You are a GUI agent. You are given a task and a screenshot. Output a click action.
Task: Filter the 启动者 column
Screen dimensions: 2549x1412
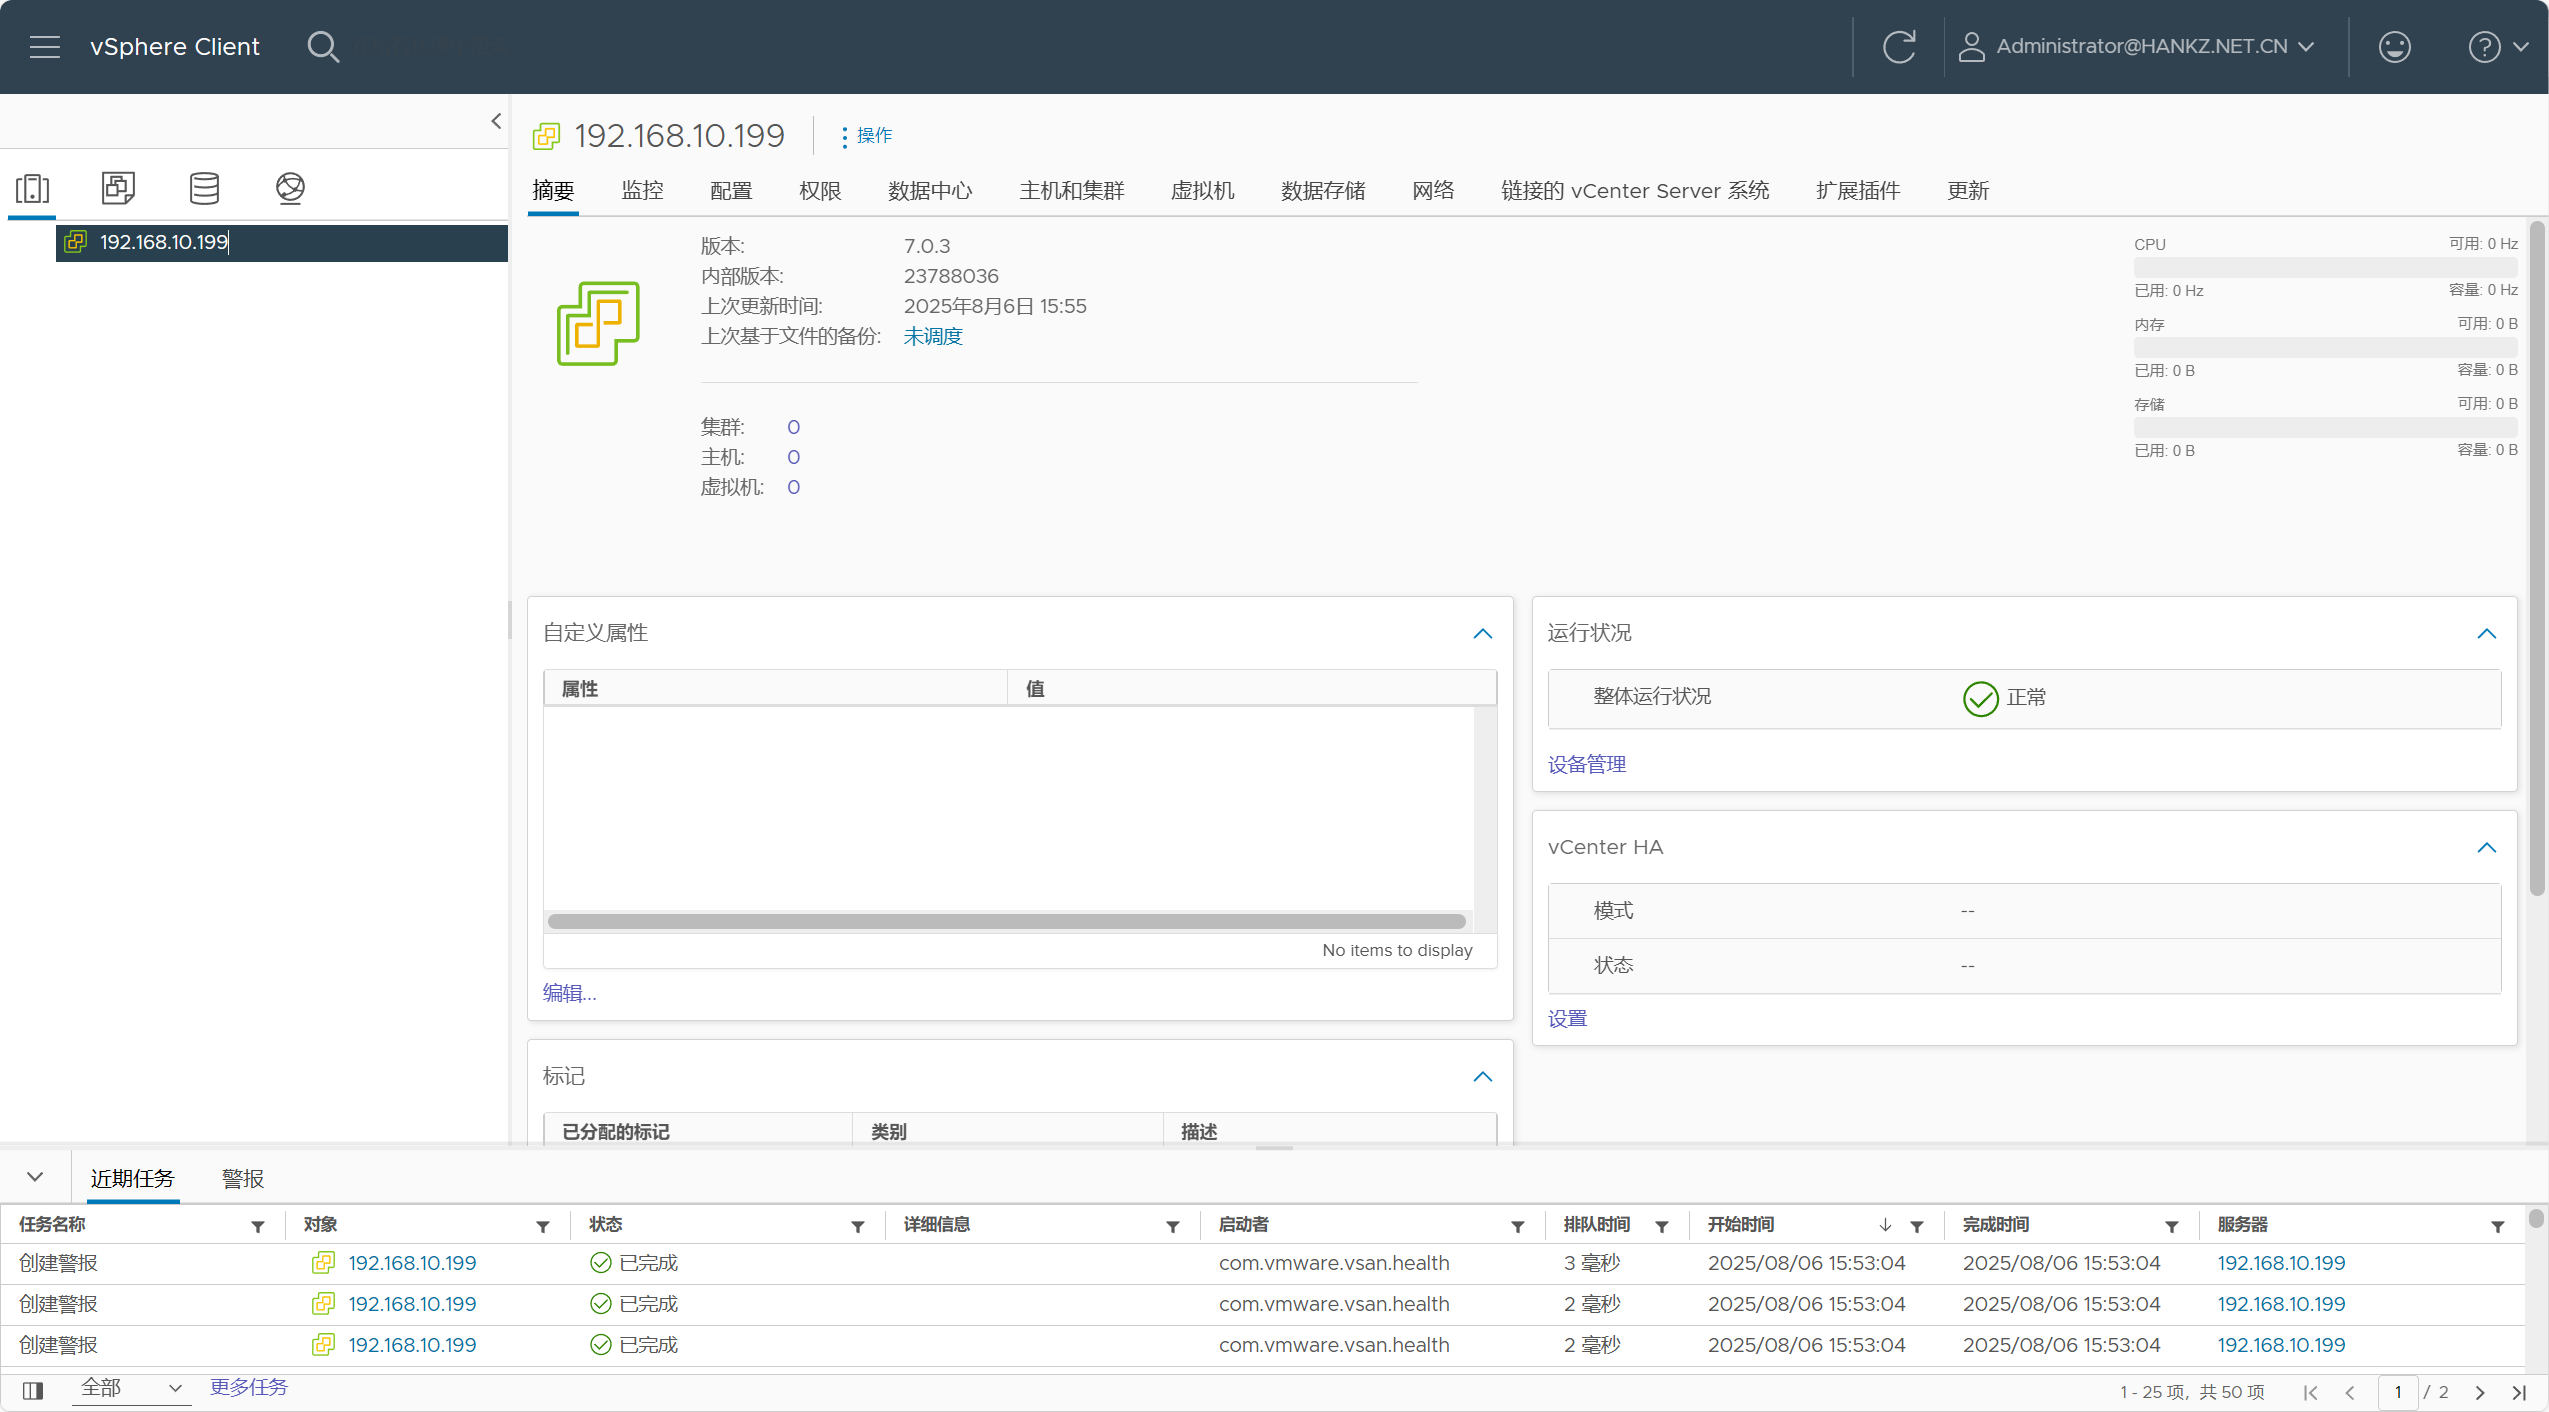[x=1518, y=1226]
